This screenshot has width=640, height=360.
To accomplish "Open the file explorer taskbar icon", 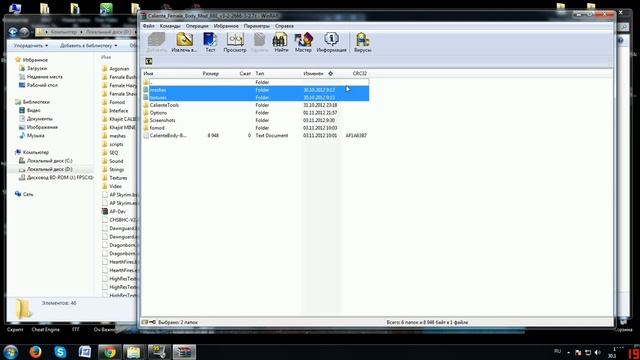I will click(x=134, y=352).
